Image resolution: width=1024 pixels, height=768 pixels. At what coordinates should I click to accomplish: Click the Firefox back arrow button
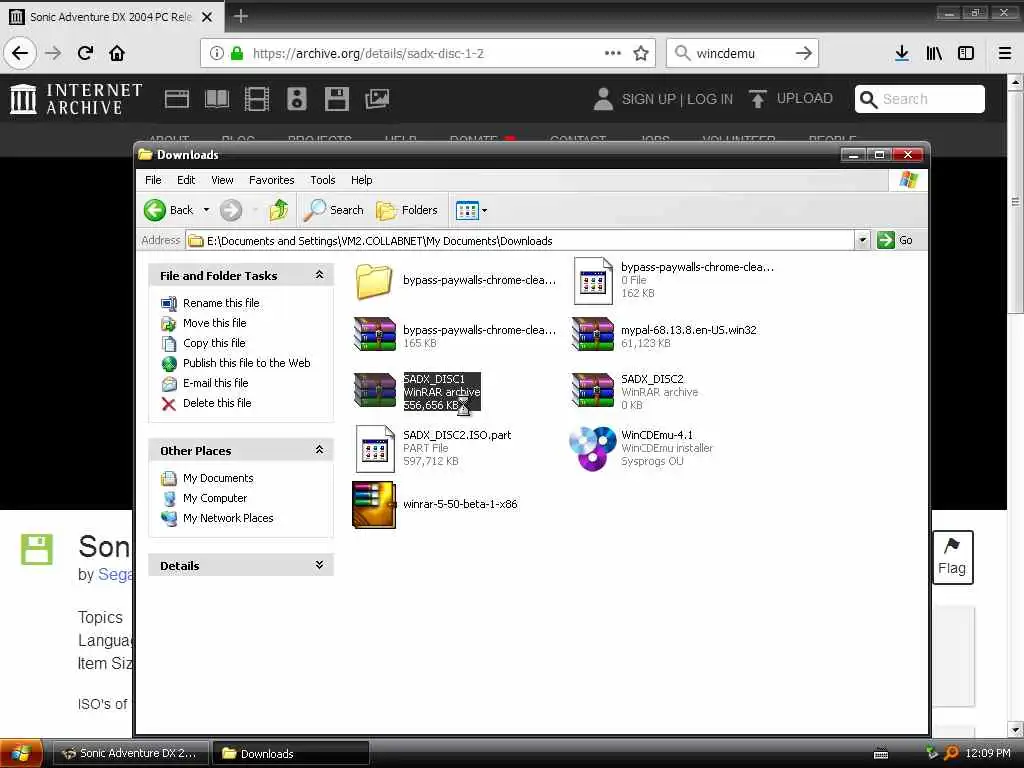[x=20, y=53]
